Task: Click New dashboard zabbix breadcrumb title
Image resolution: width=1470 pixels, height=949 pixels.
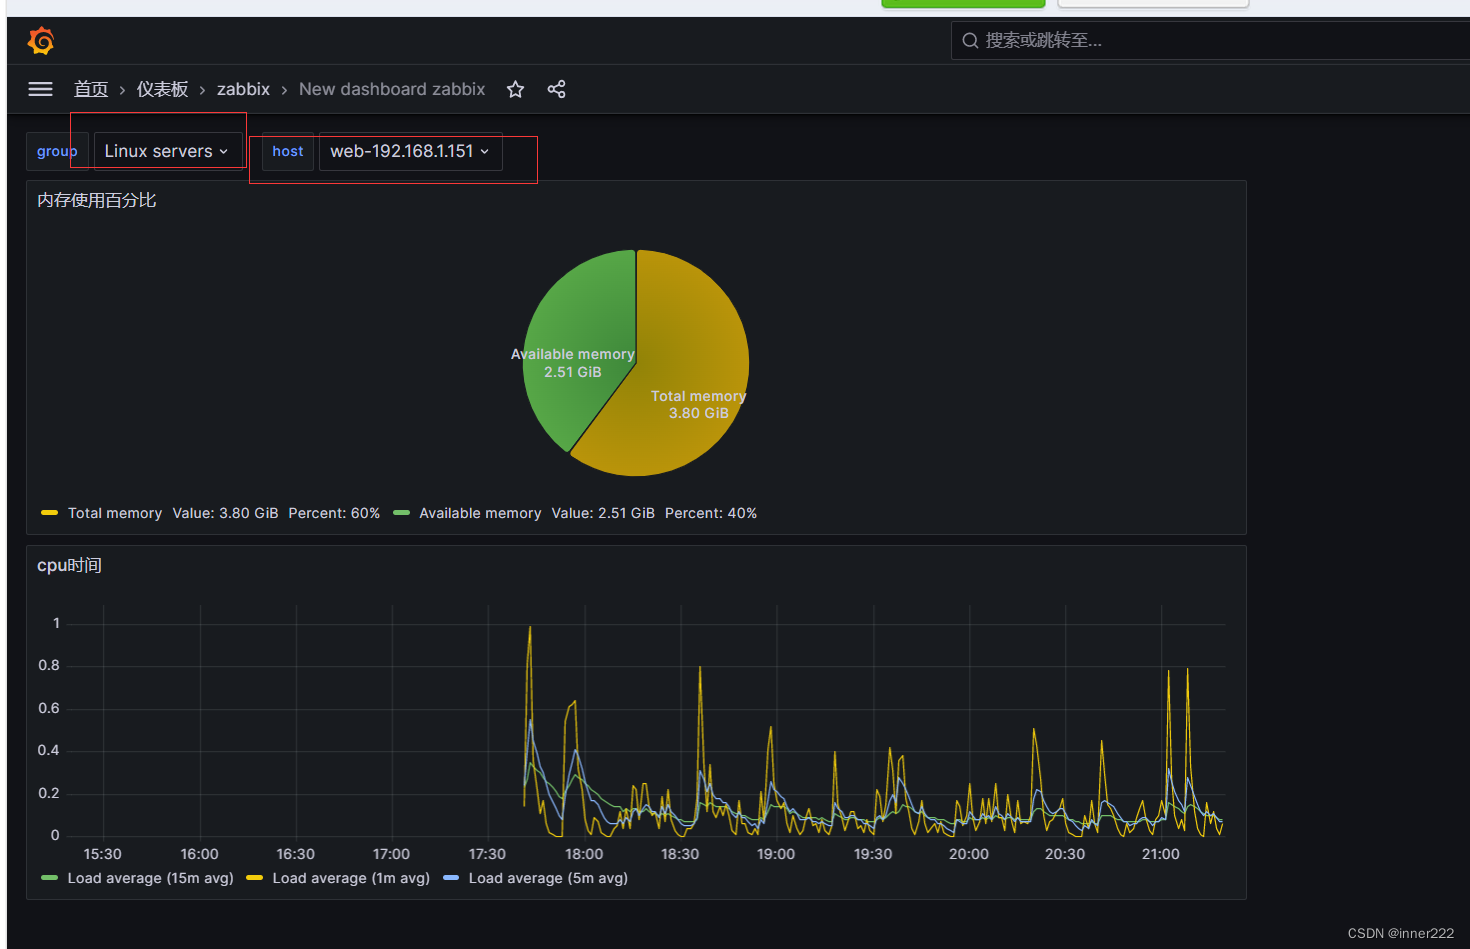Action: (392, 89)
